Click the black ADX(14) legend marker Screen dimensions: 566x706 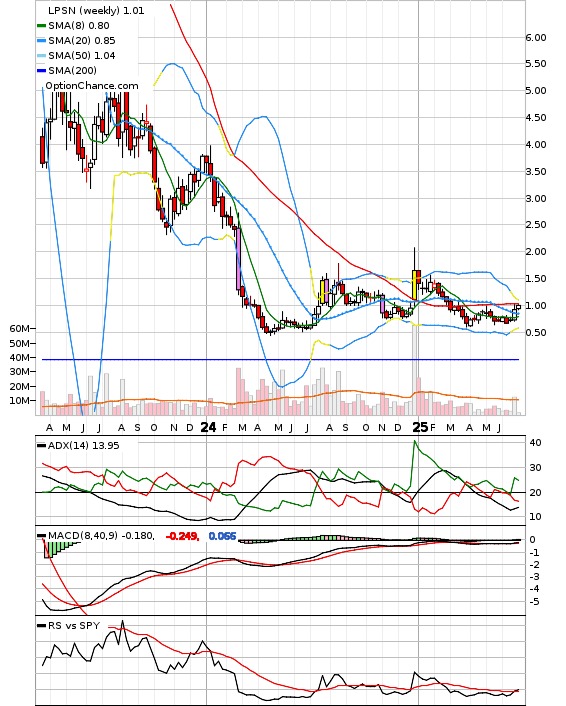click(41, 445)
